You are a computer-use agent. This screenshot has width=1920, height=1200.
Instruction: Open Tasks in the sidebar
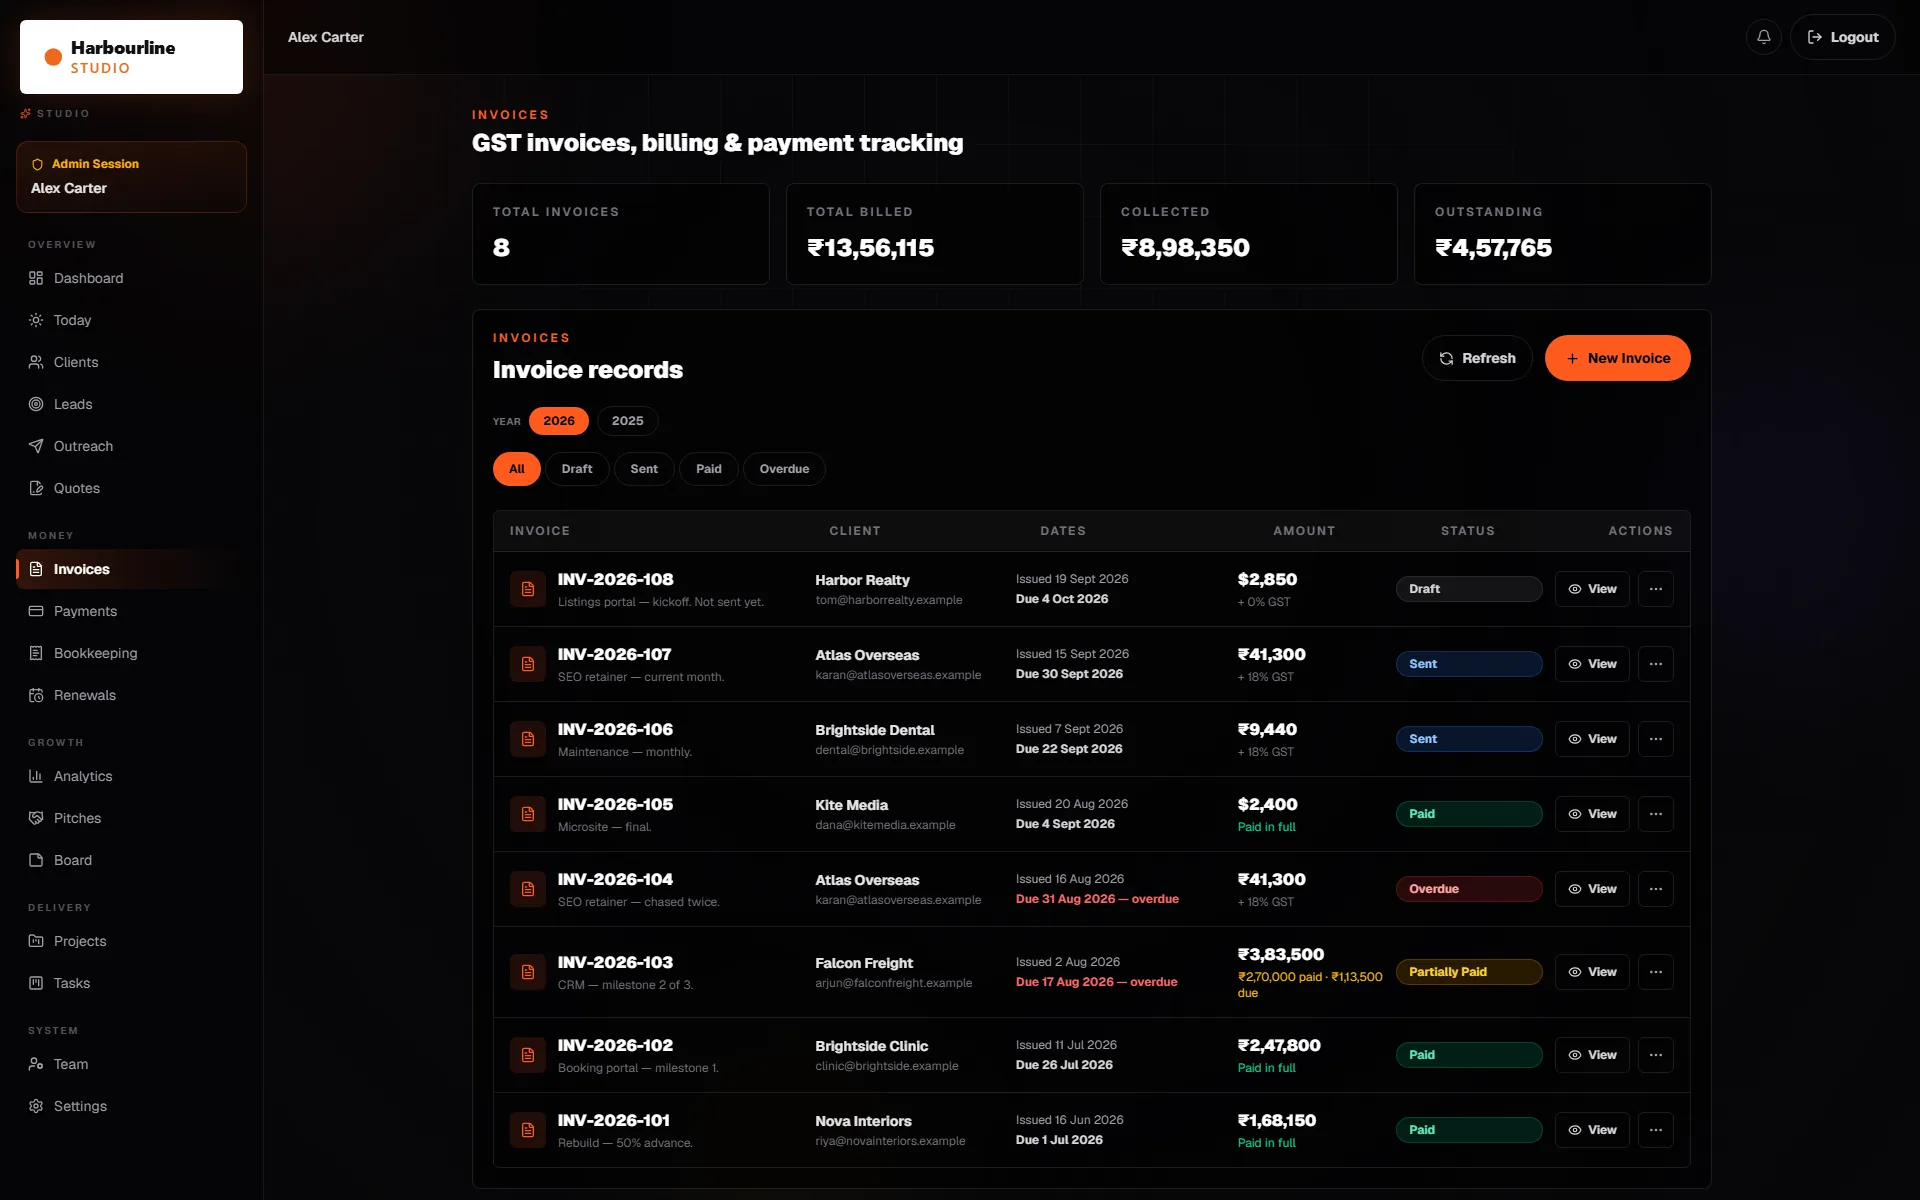tap(131, 983)
